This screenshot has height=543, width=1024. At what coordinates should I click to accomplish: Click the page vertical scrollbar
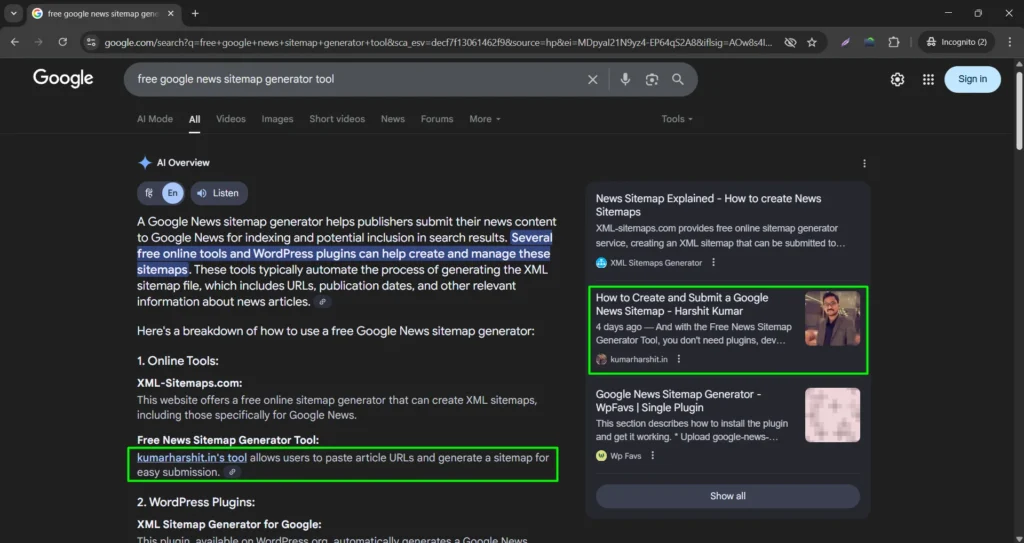(1019, 111)
